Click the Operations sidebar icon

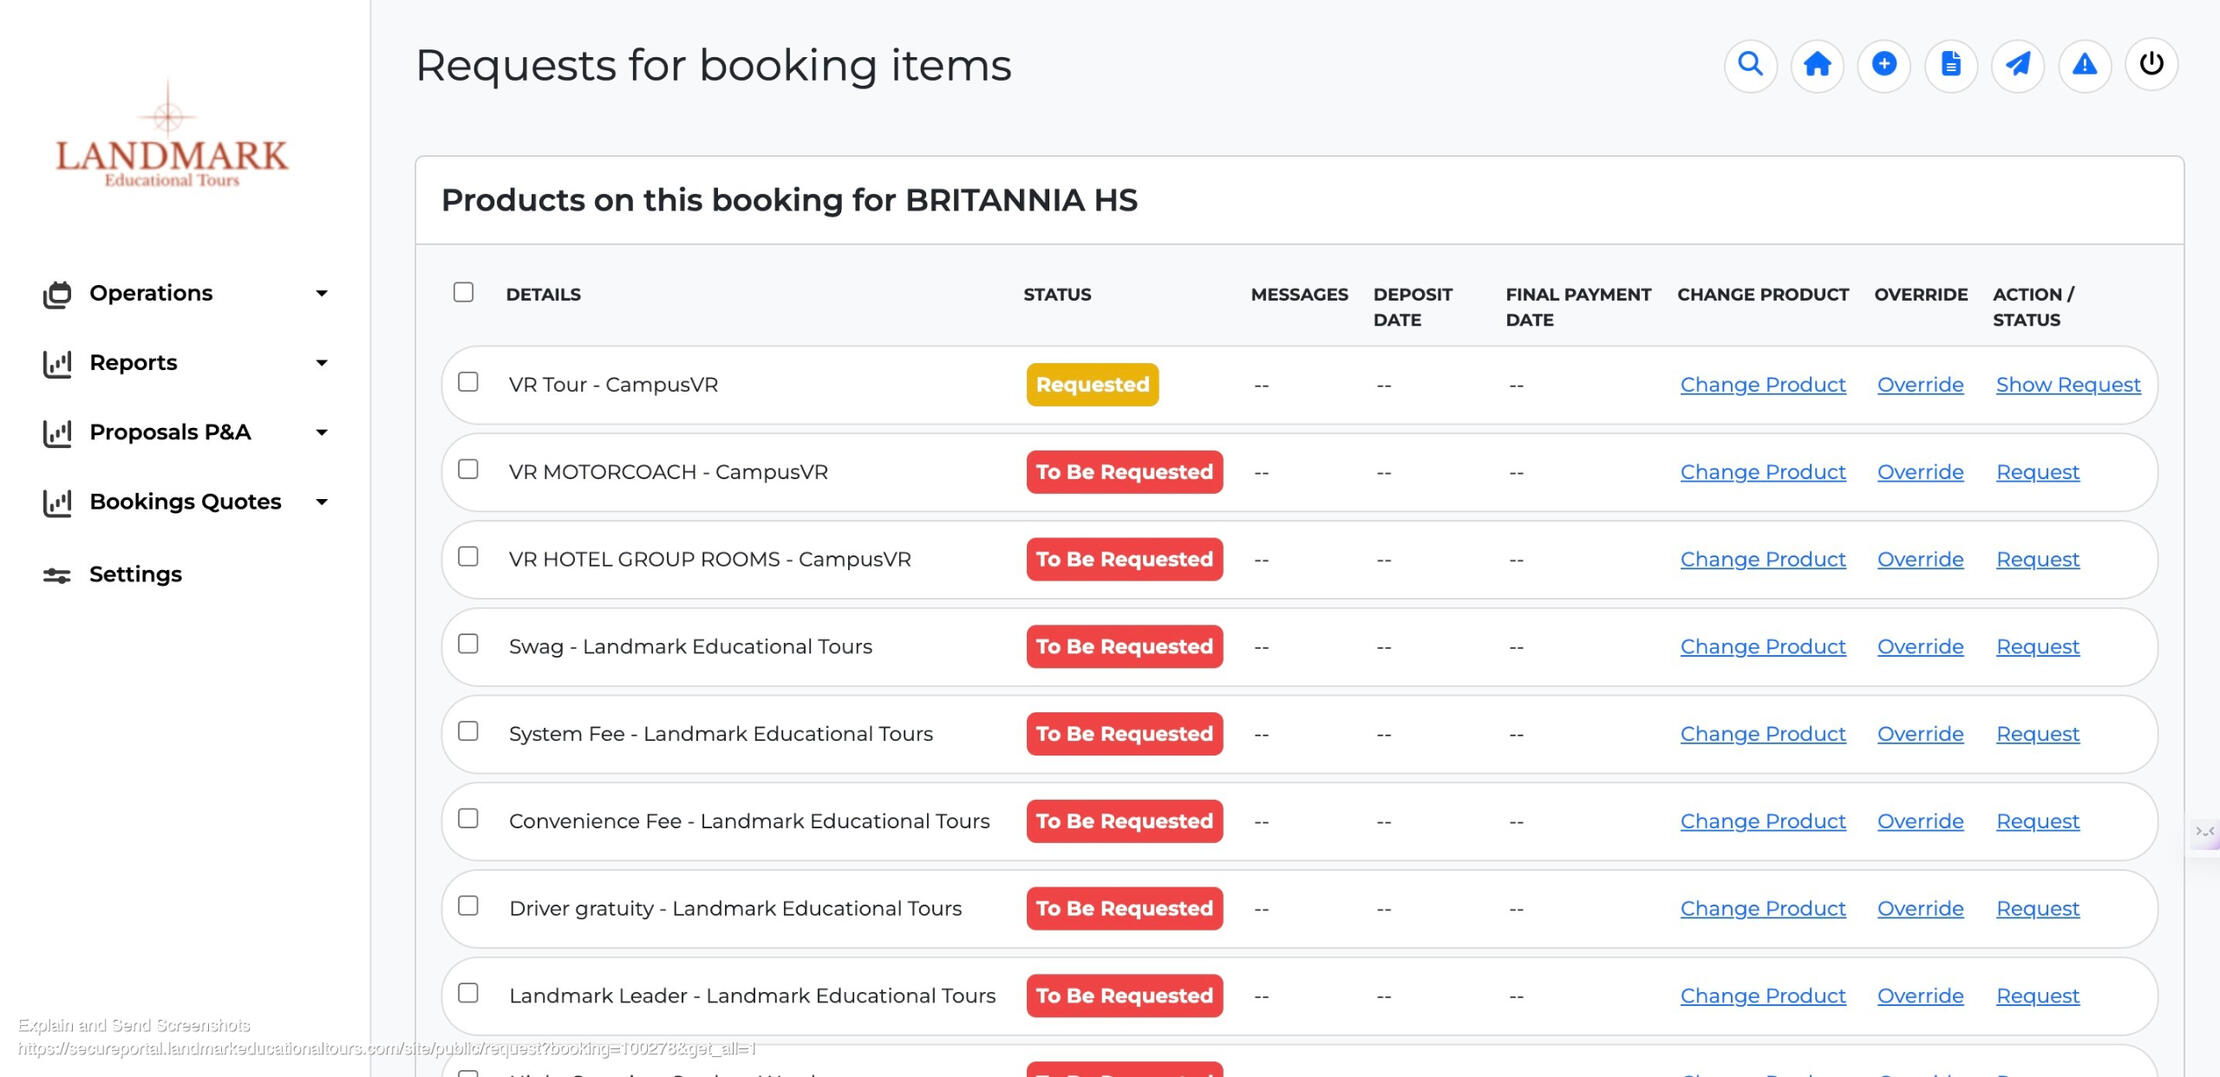57,294
